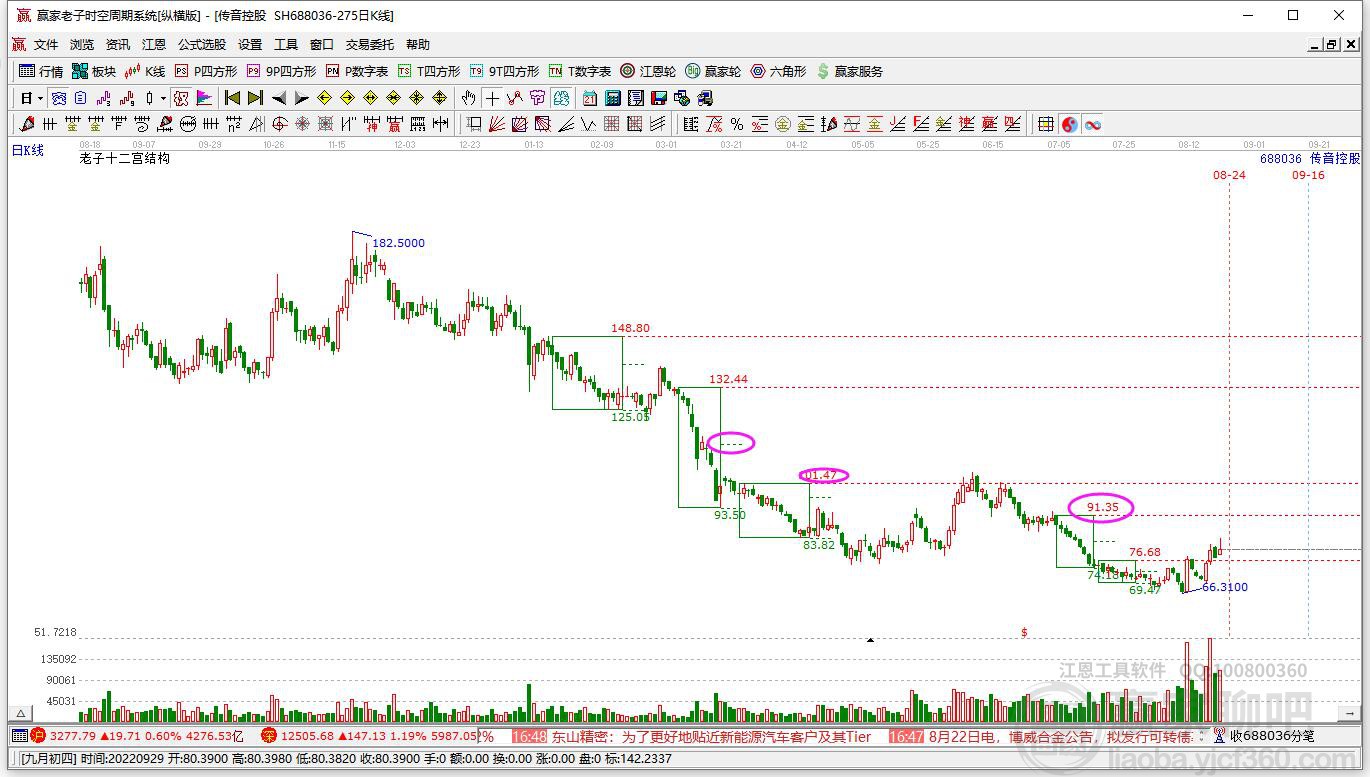The height and width of the screenshot is (777, 1370).
Task: Open the calendar icon showing 21
Action: pos(590,98)
